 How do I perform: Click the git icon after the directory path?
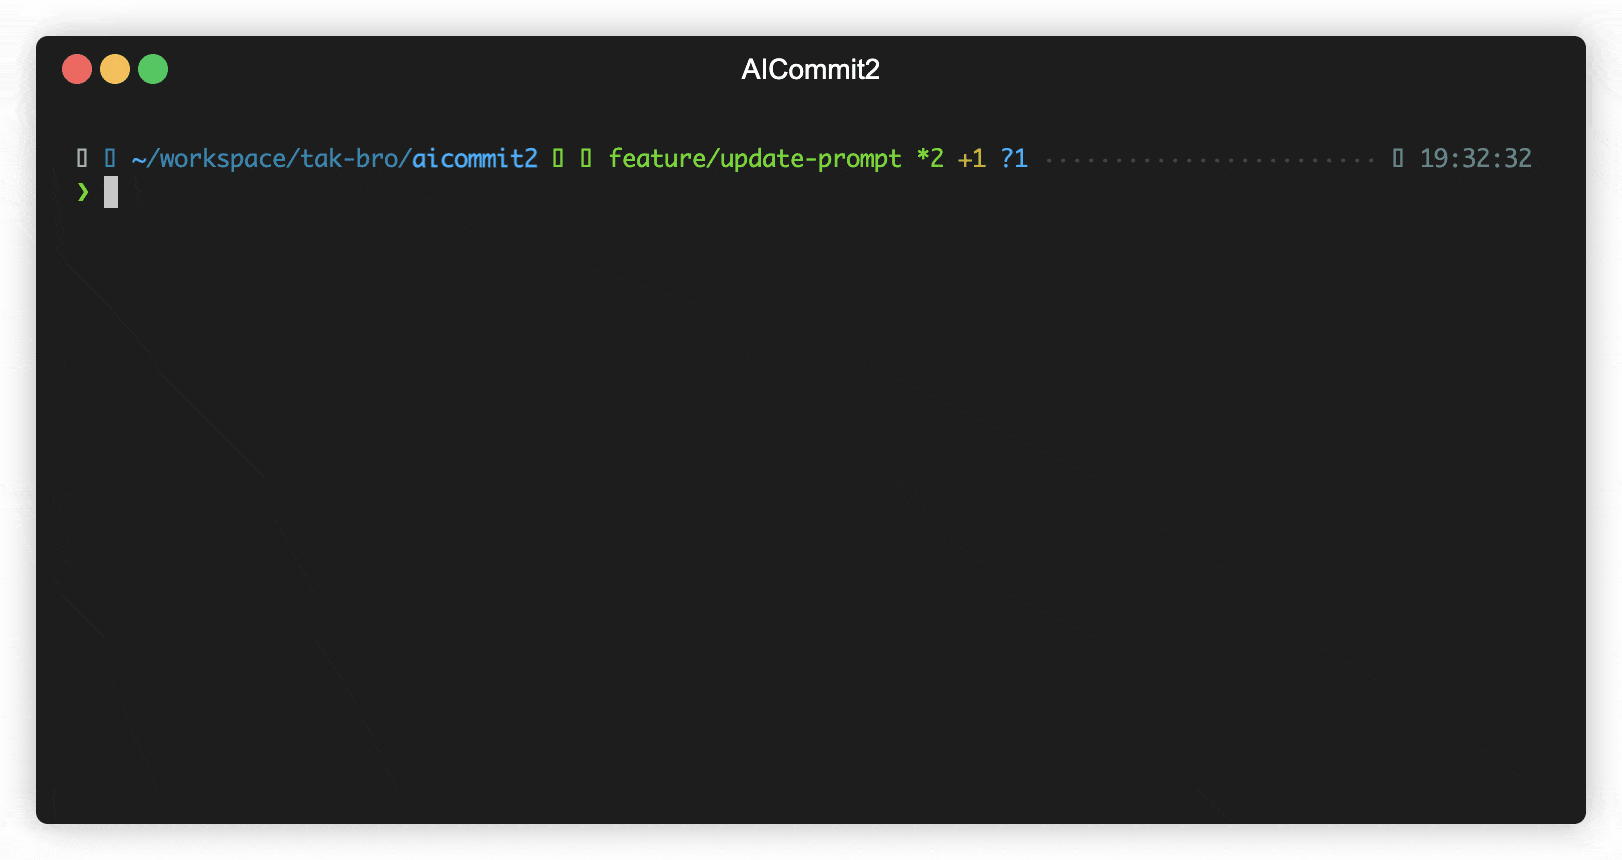(556, 157)
